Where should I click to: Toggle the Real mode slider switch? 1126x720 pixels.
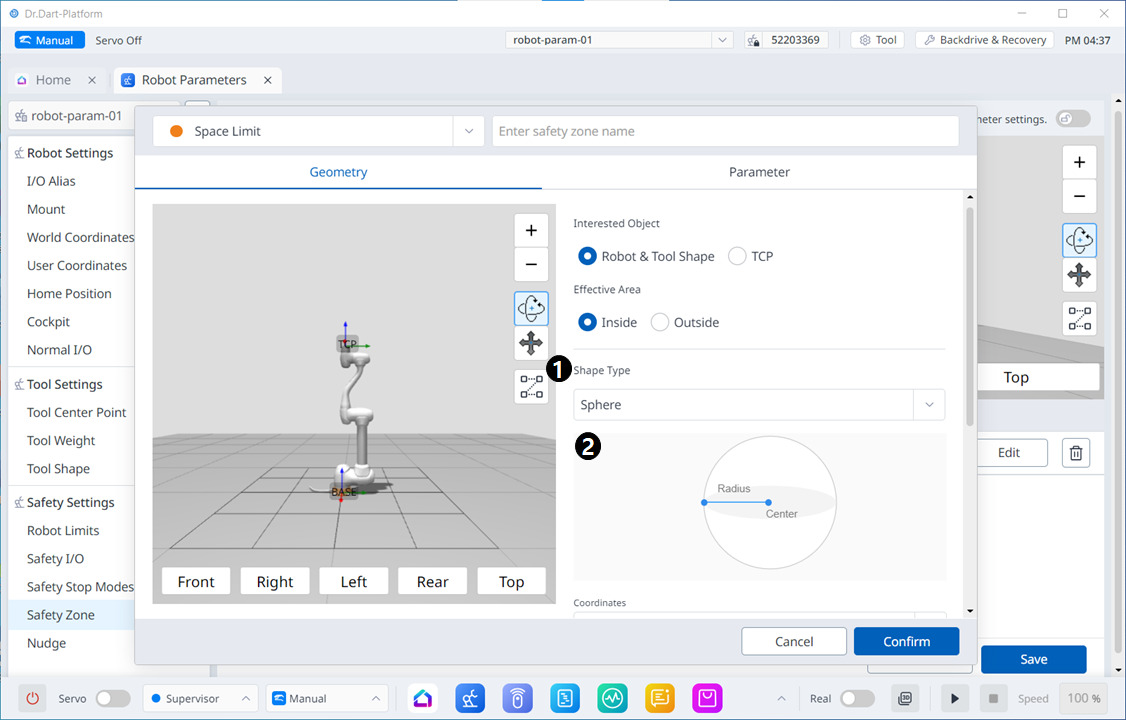click(857, 698)
